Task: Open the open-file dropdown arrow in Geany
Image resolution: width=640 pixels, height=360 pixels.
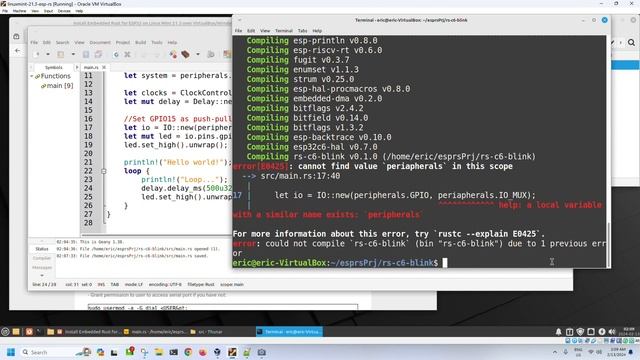Action: 73,54
